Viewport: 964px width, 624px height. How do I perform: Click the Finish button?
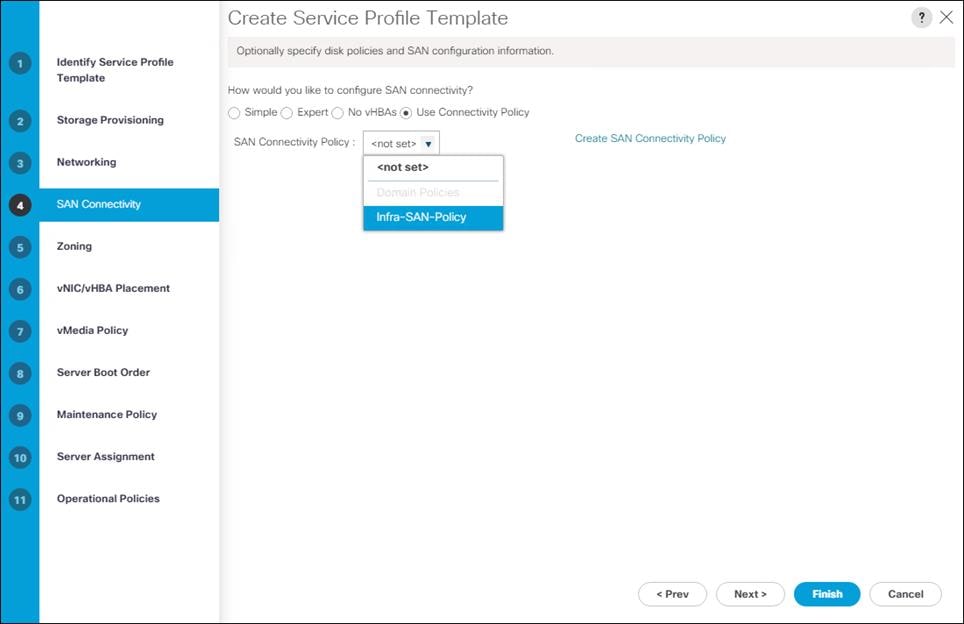[827, 593]
